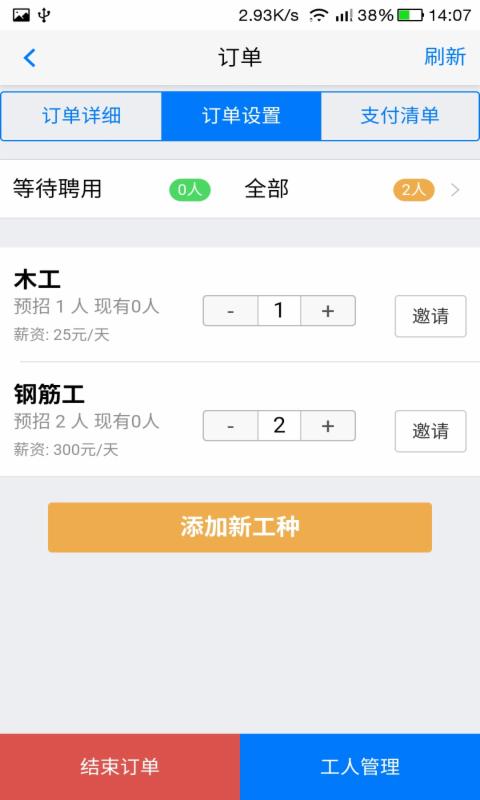Viewport: 480px width, 800px height.
Task: Click the USB status bar icon
Action: pyautogui.click(x=44, y=15)
